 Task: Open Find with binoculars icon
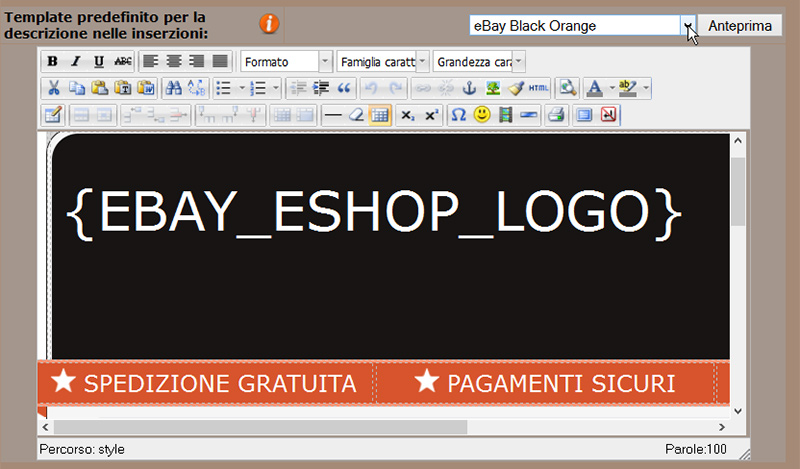pos(173,88)
